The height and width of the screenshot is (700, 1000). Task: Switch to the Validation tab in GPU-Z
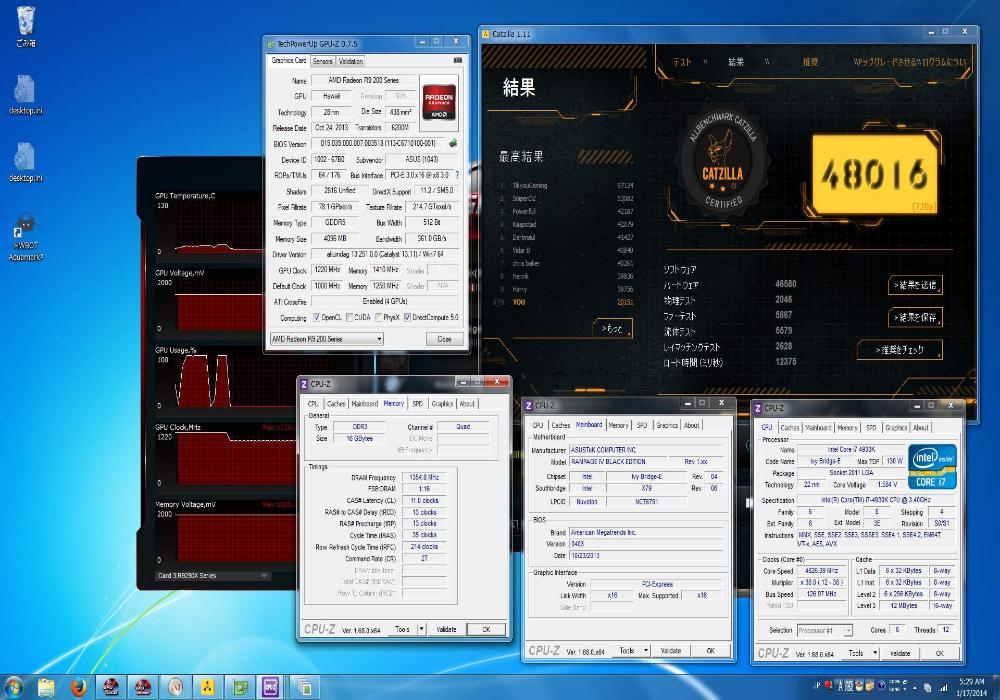[x=351, y=61]
